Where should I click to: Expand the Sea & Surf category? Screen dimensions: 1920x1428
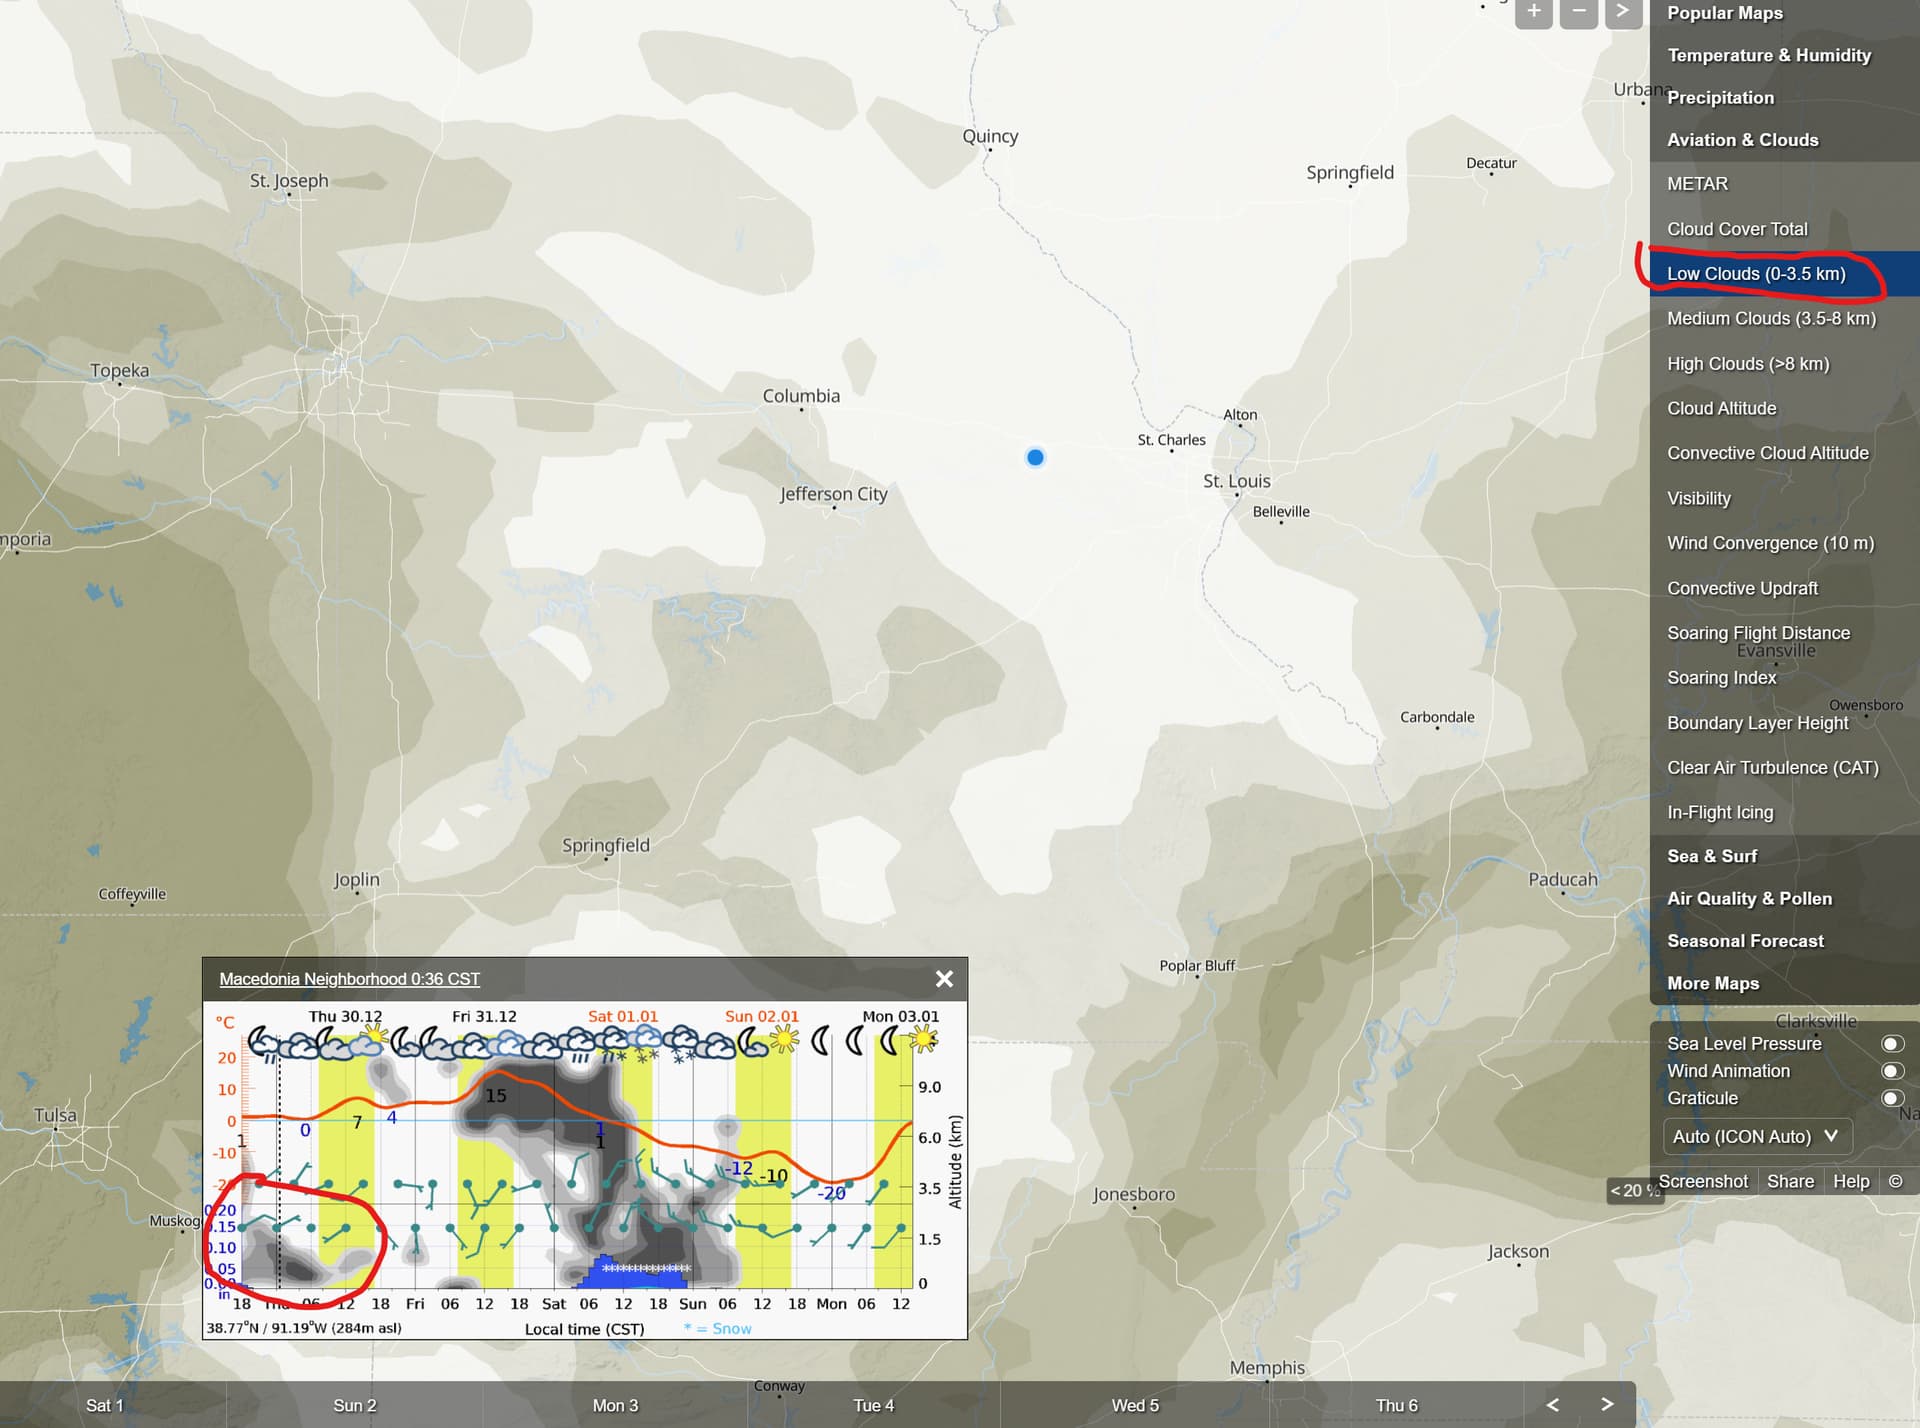click(1711, 856)
